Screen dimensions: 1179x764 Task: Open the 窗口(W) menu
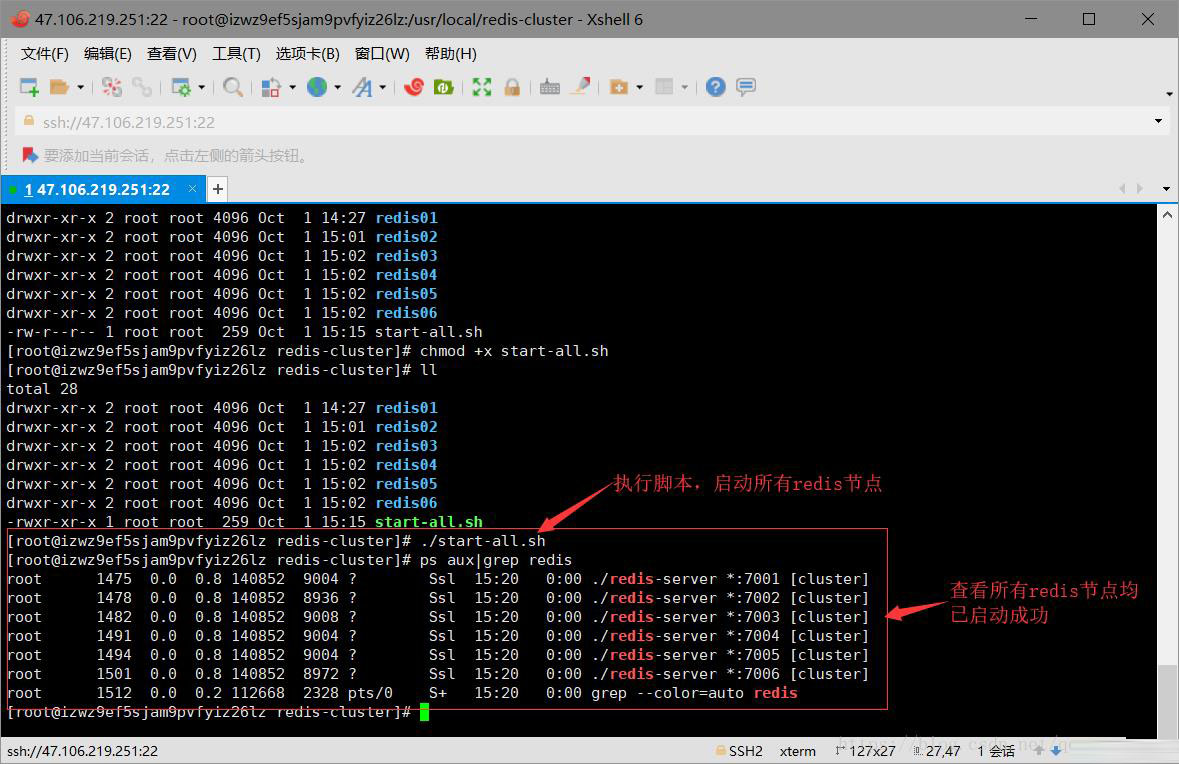pos(382,53)
